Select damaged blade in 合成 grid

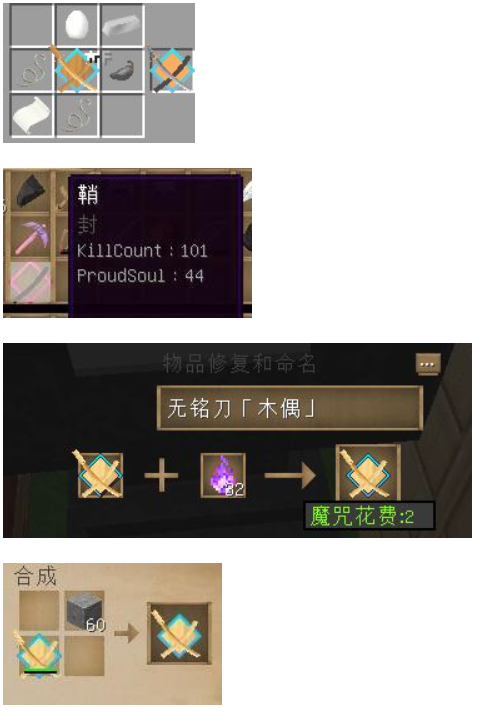point(39,655)
